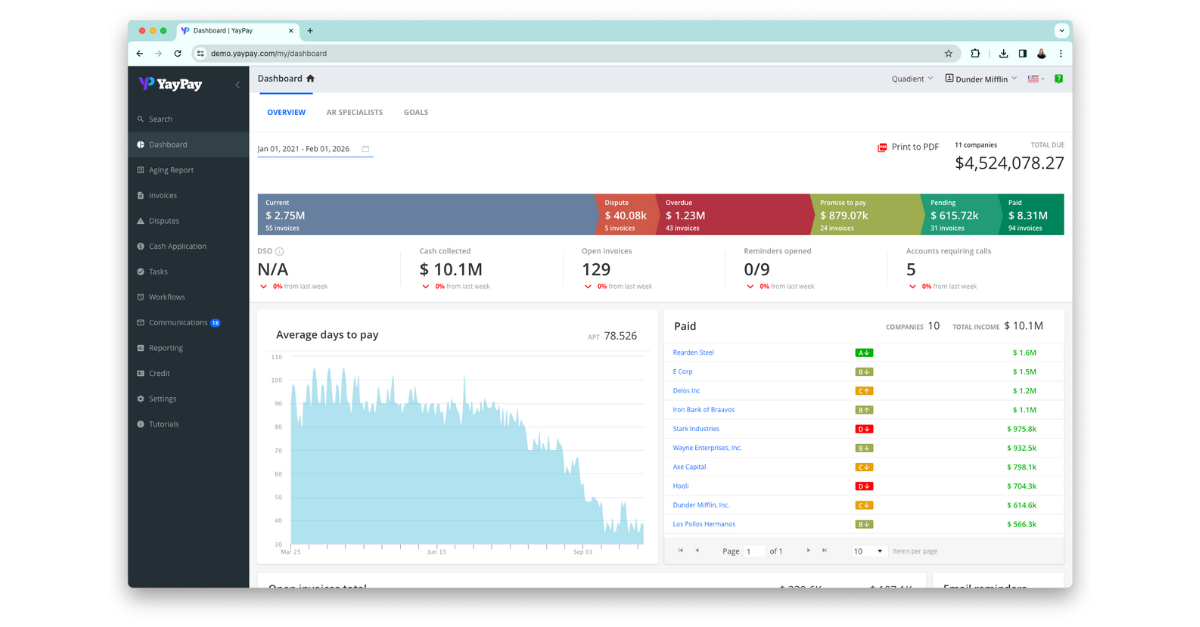Image resolution: width=1200 pixels, height=627 pixels.
Task: Click Delos Inc's C rating badge
Action: coord(864,390)
